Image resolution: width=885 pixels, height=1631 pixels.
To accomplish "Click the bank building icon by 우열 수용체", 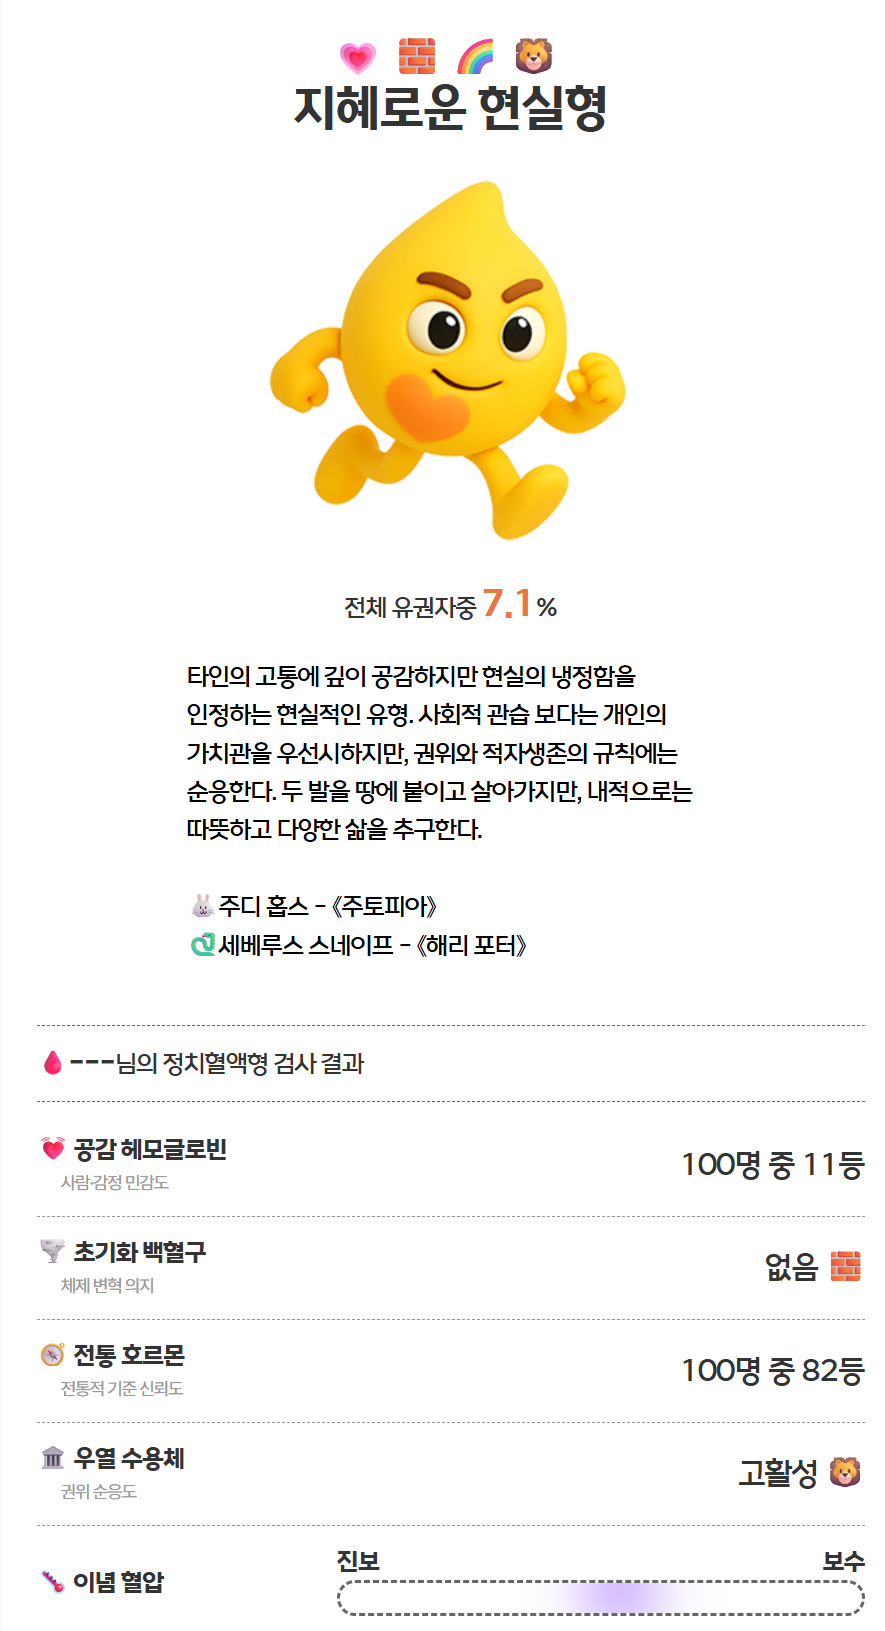I will tap(53, 1458).
